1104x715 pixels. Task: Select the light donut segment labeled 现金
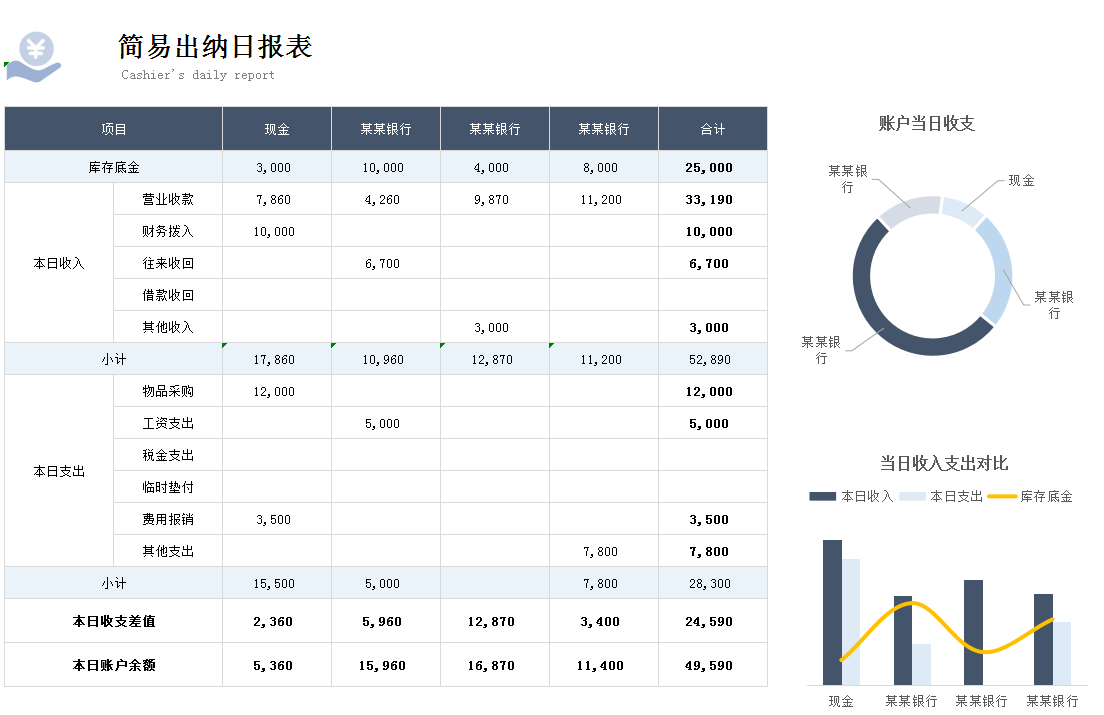(960, 210)
